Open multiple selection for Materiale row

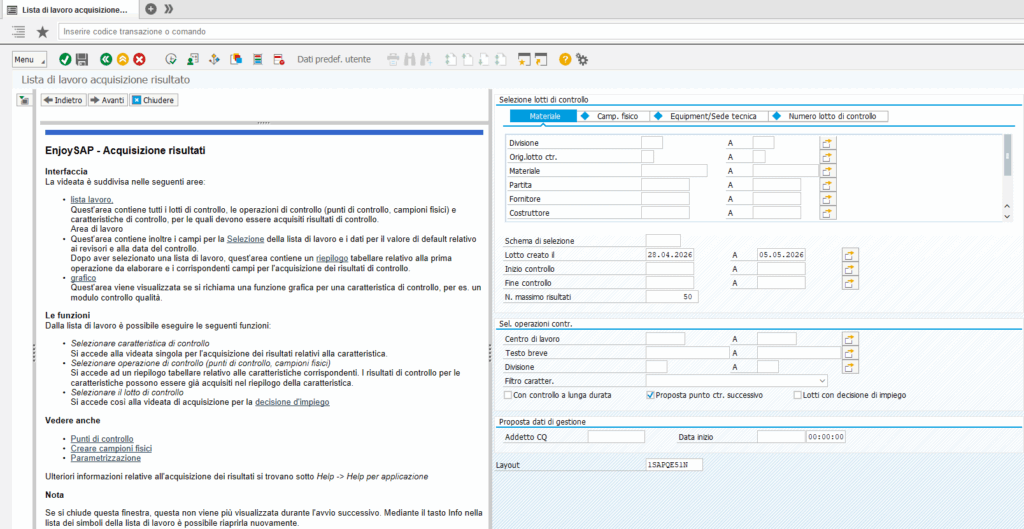(828, 171)
